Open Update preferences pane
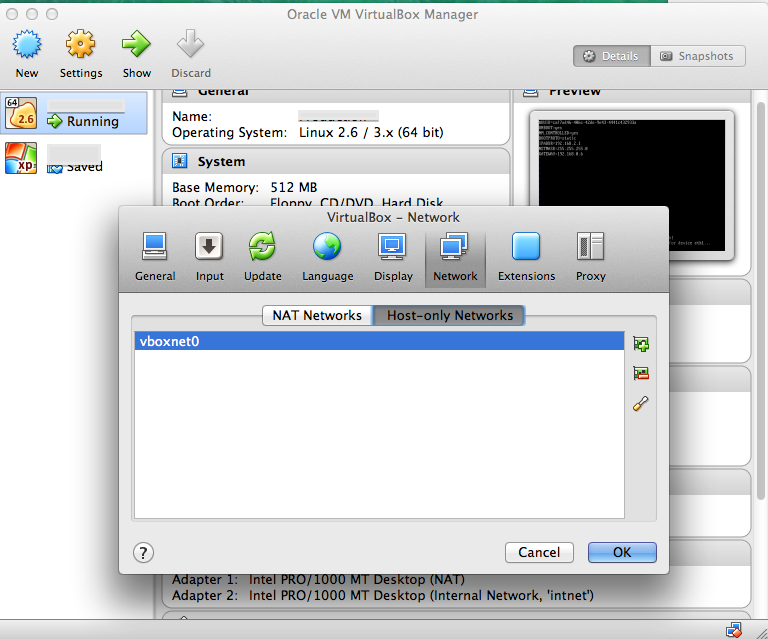Screen dimensions: 768x639 (263, 258)
